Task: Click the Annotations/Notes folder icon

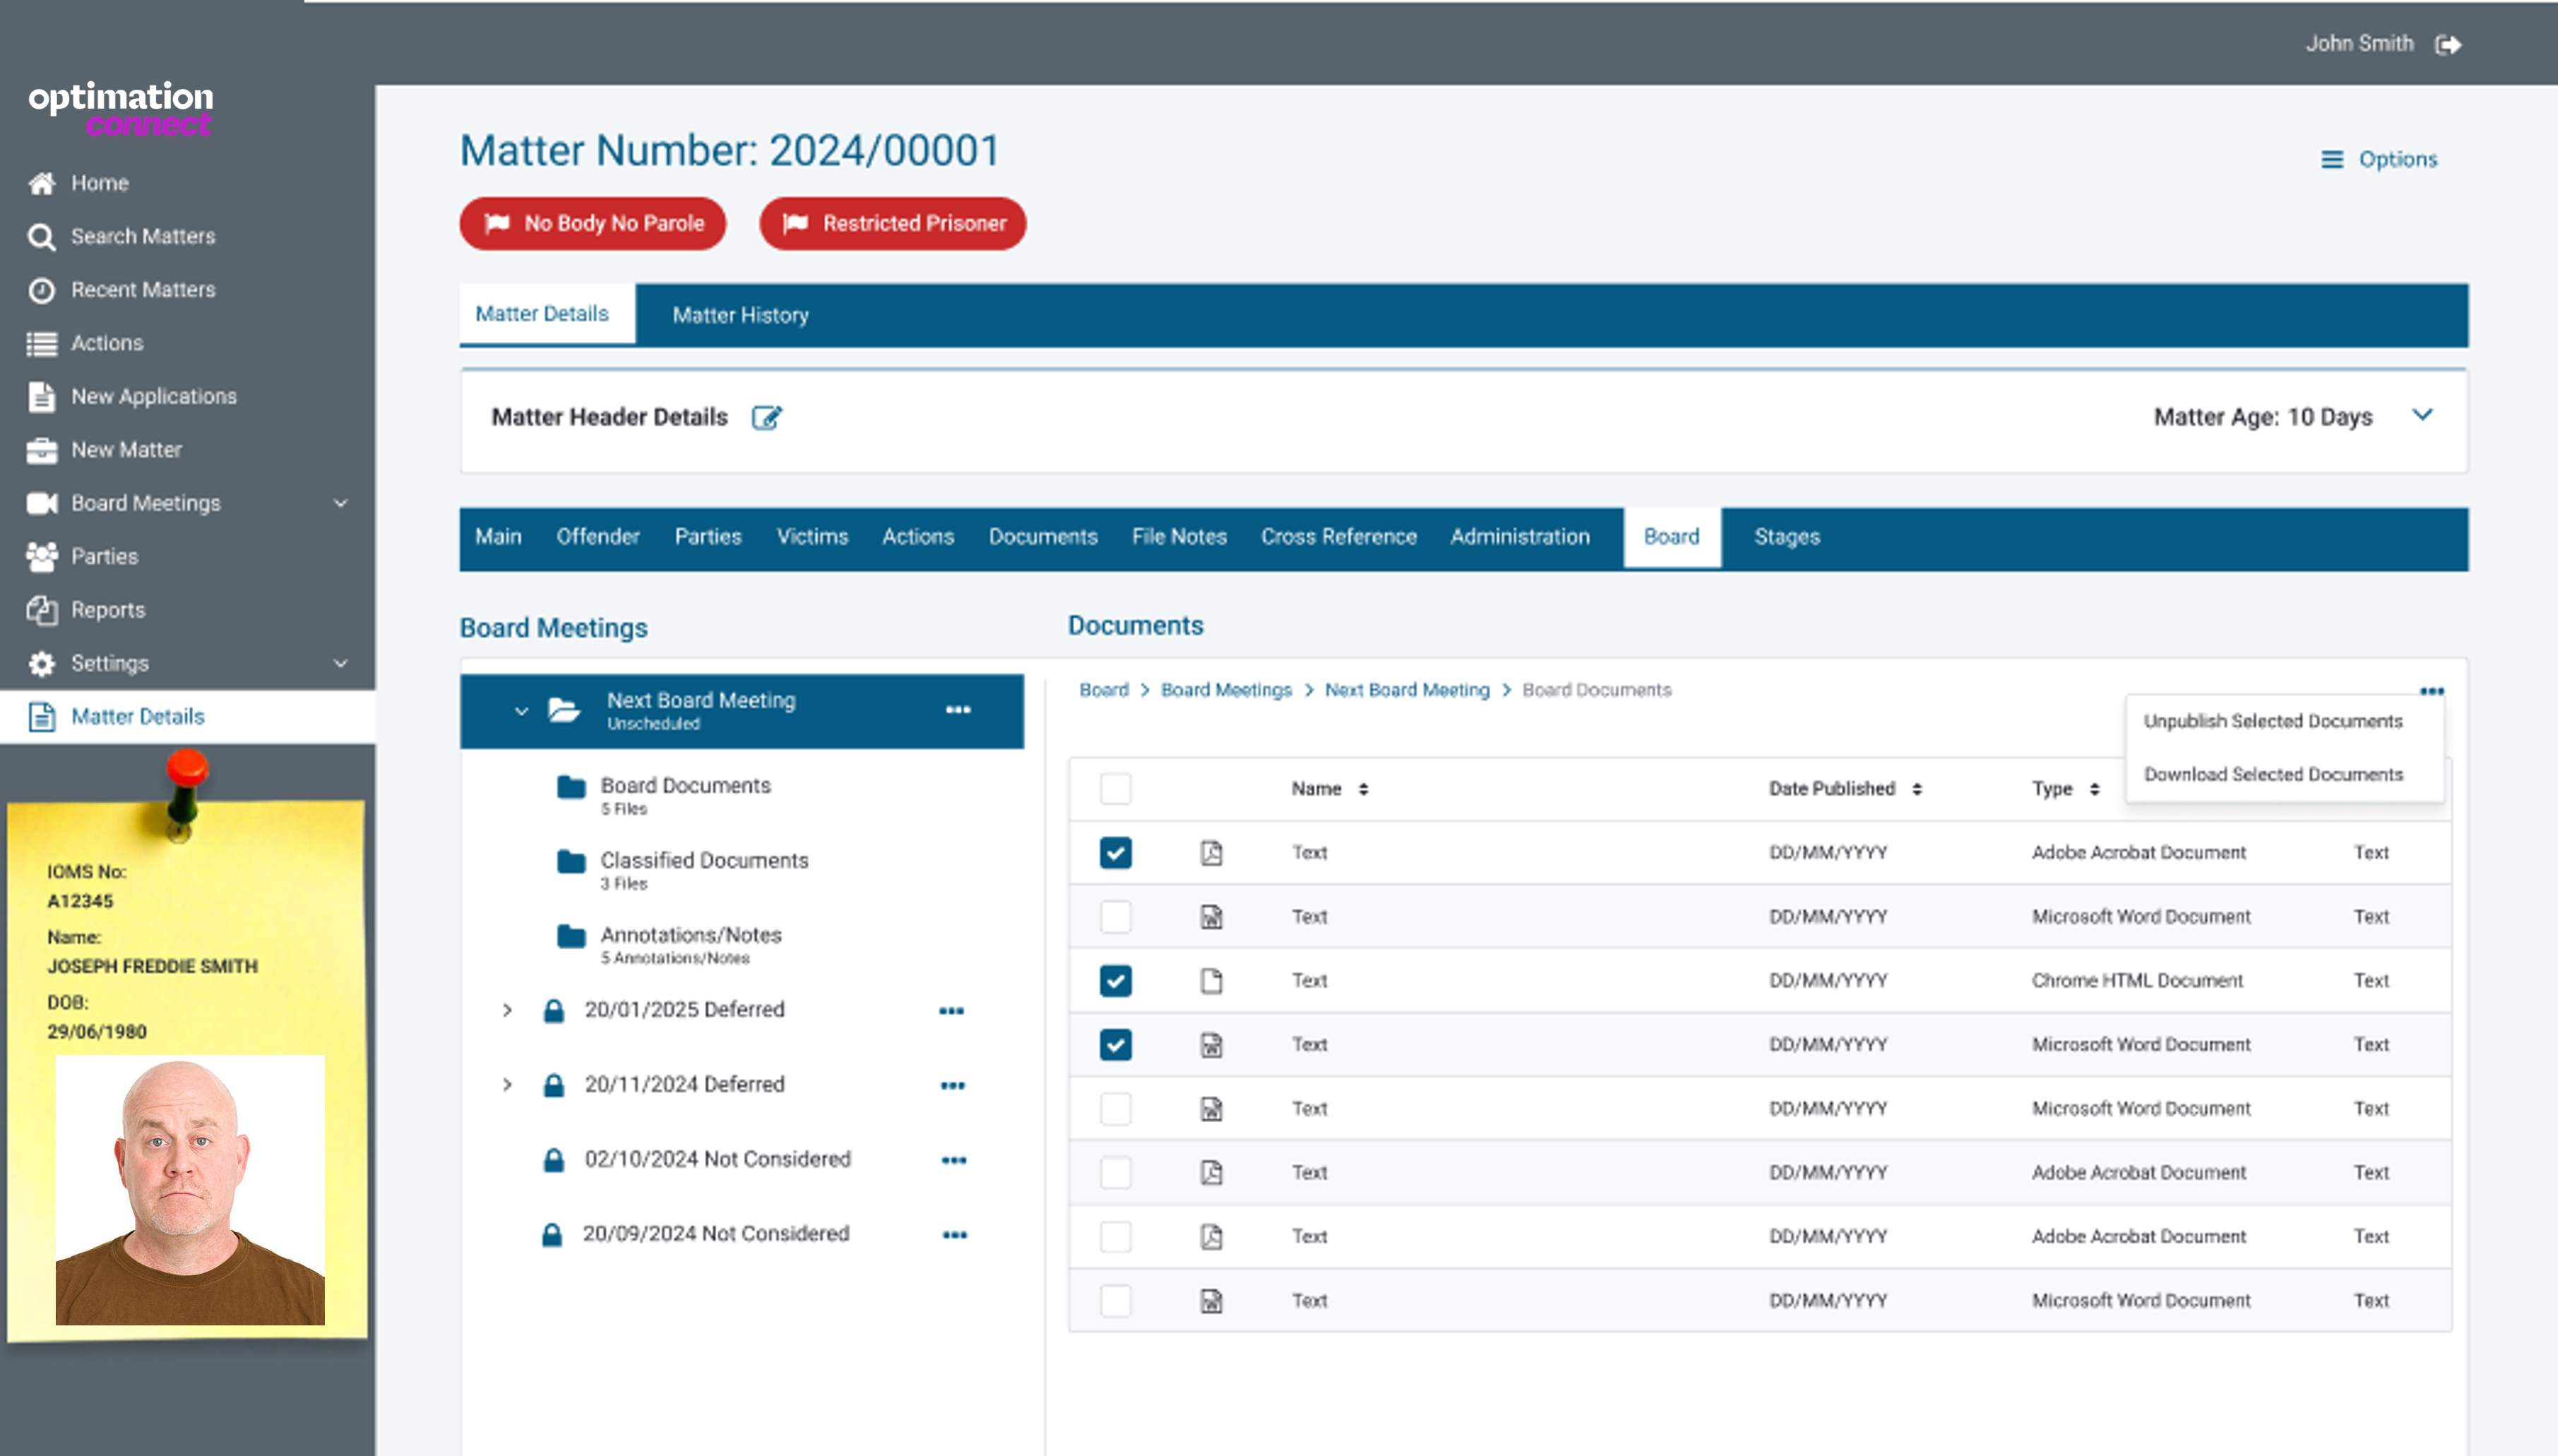Action: pyautogui.click(x=571, y=936)
